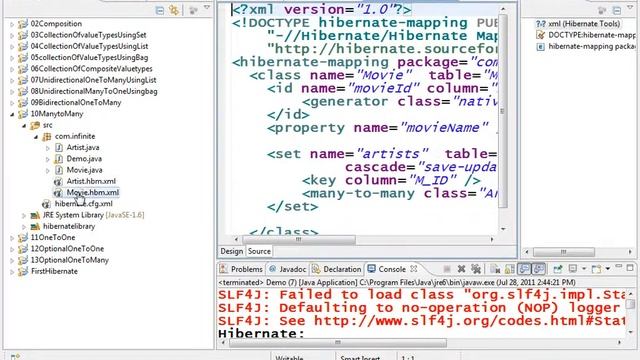Select 08UnidirectionalManyToOneUsingbag project
The image size is (640, 360).
[94, 91]
